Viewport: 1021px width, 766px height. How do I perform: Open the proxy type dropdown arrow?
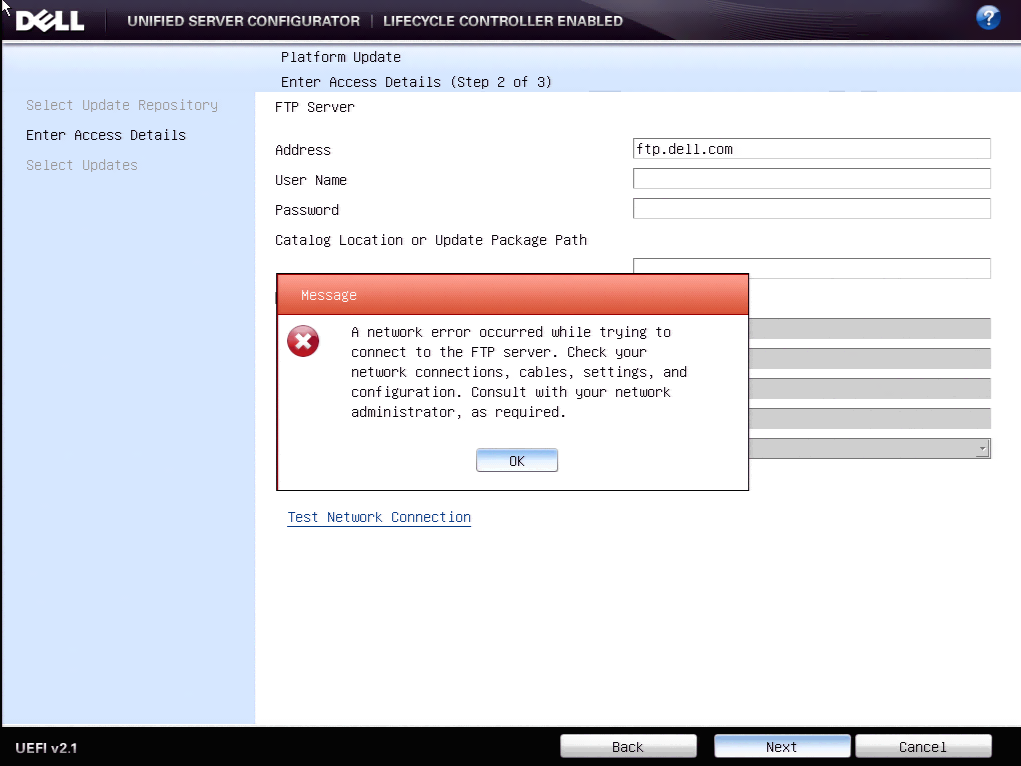[x=983, y=447]
